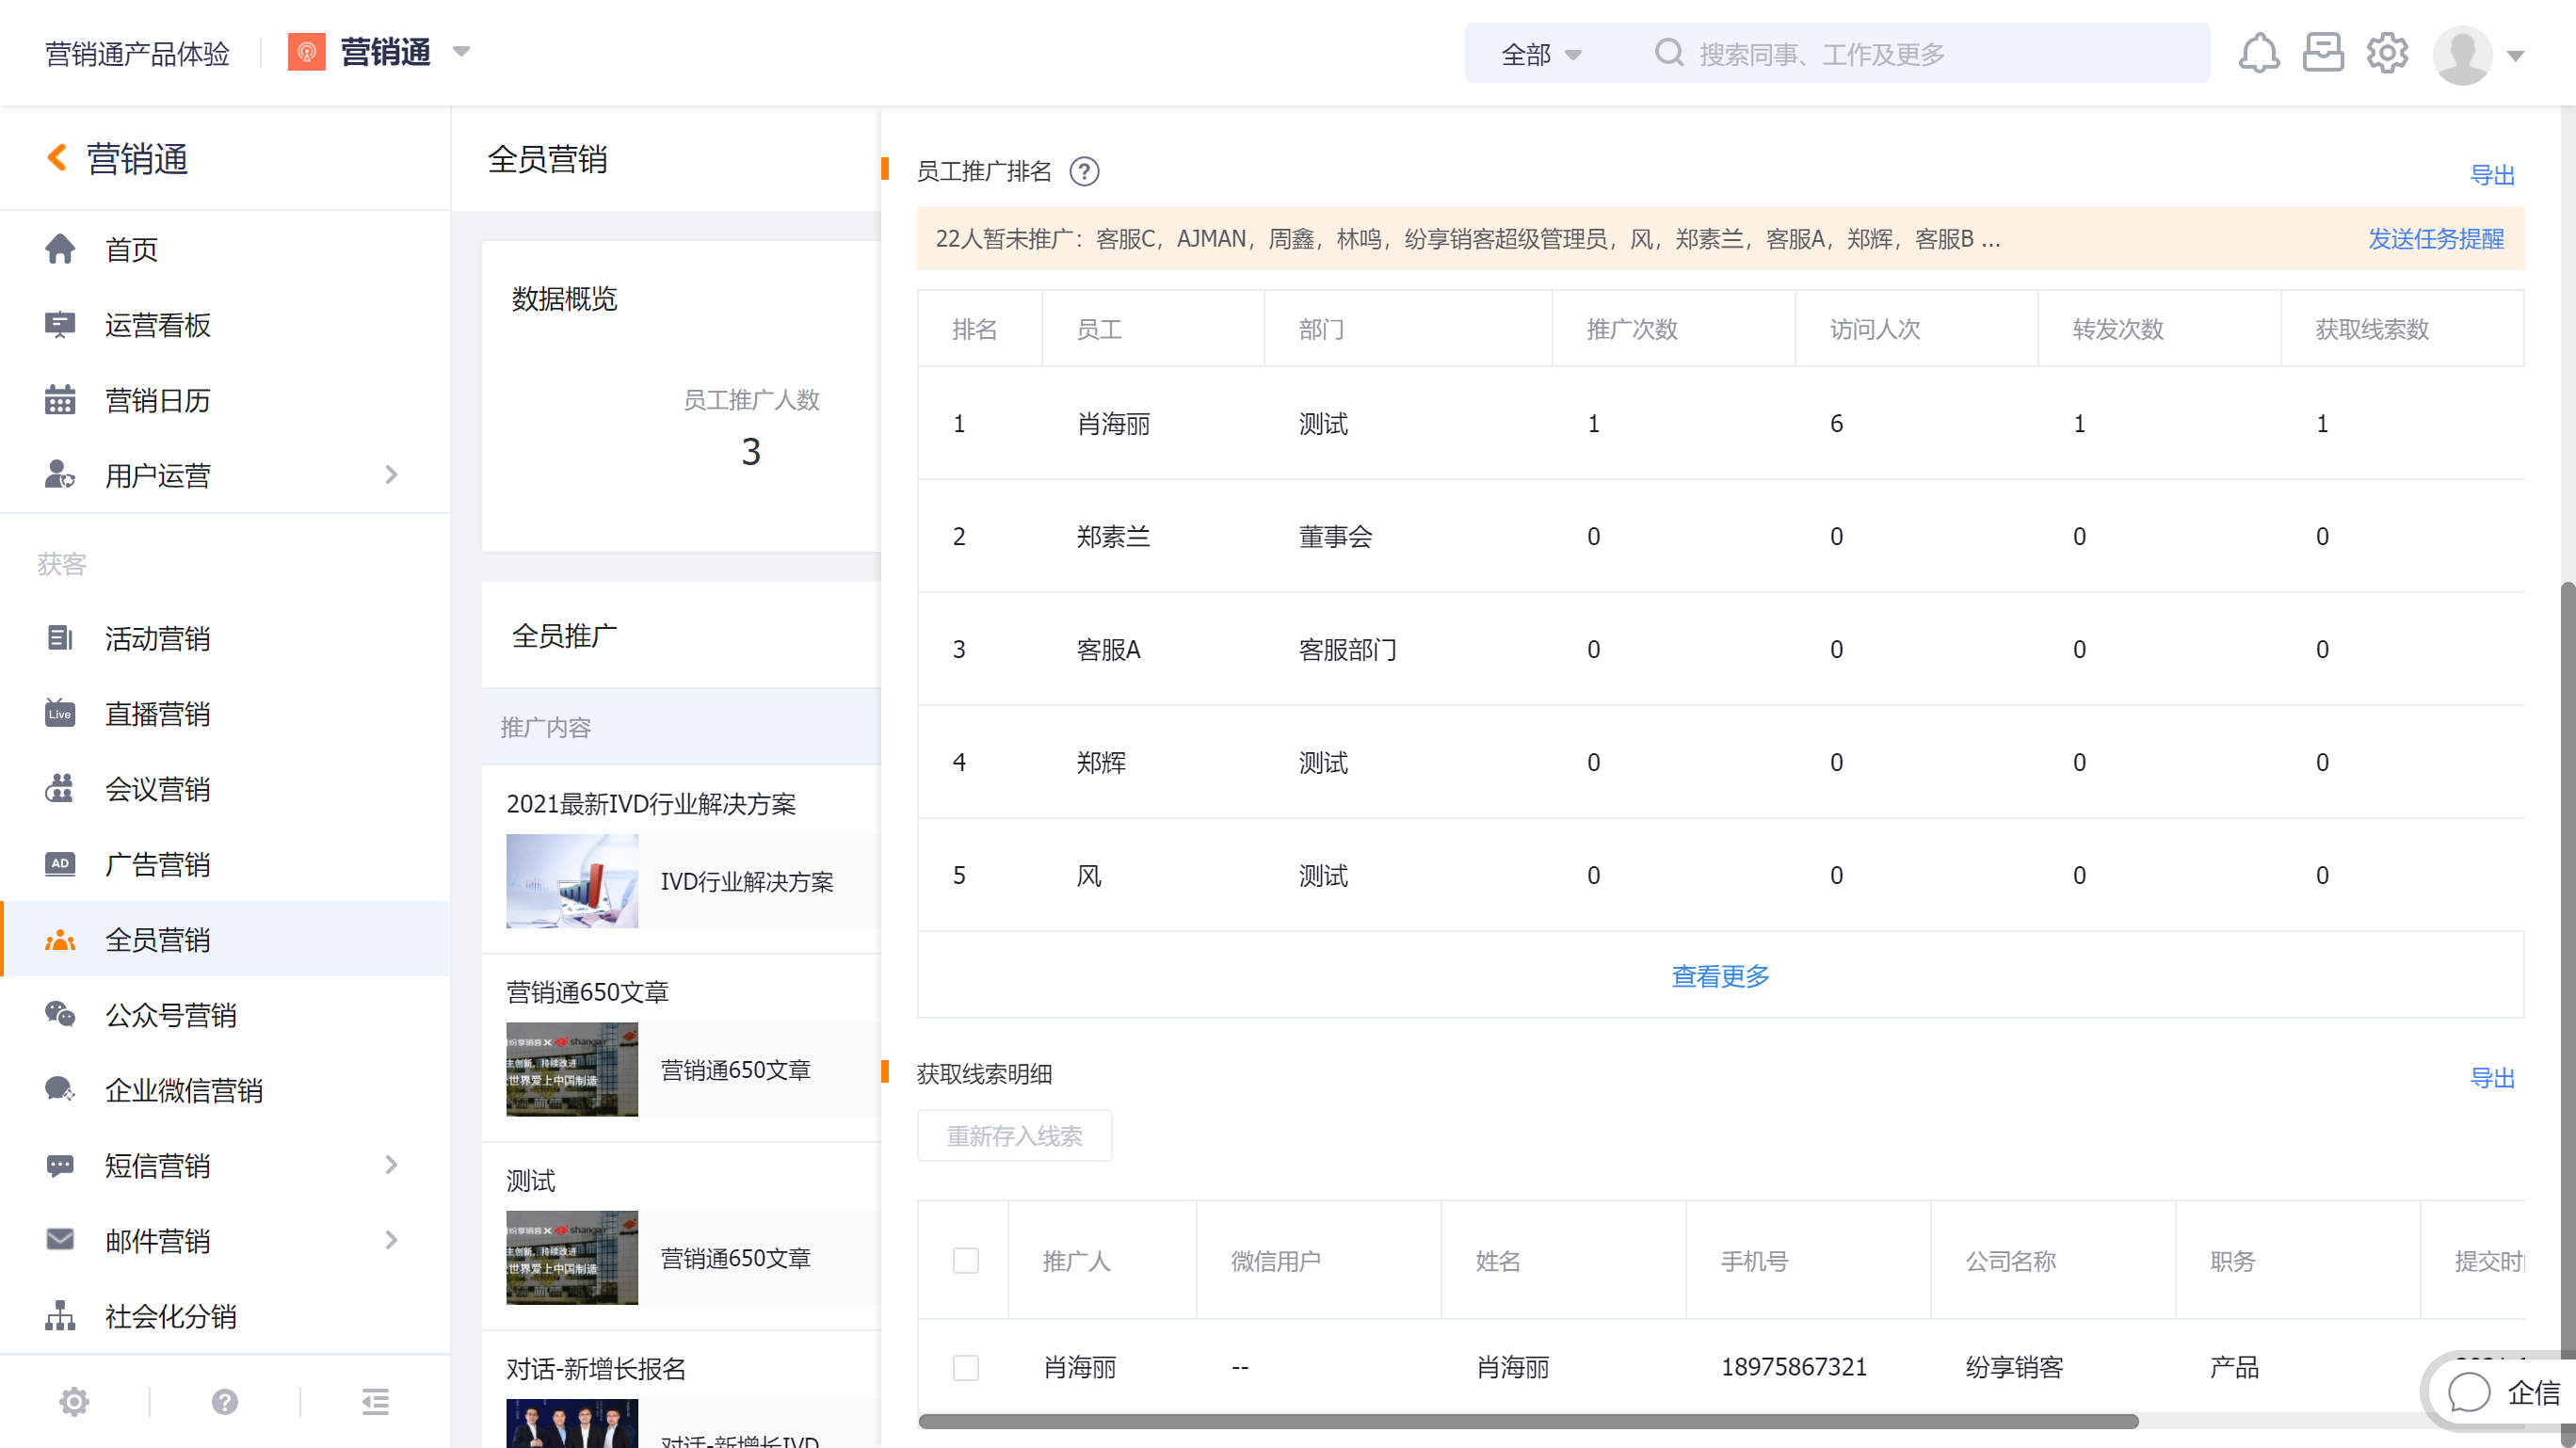Open the inbox tray icon in header
The height and width of the screenshot is (1448, 2576).
[2323, 53]
